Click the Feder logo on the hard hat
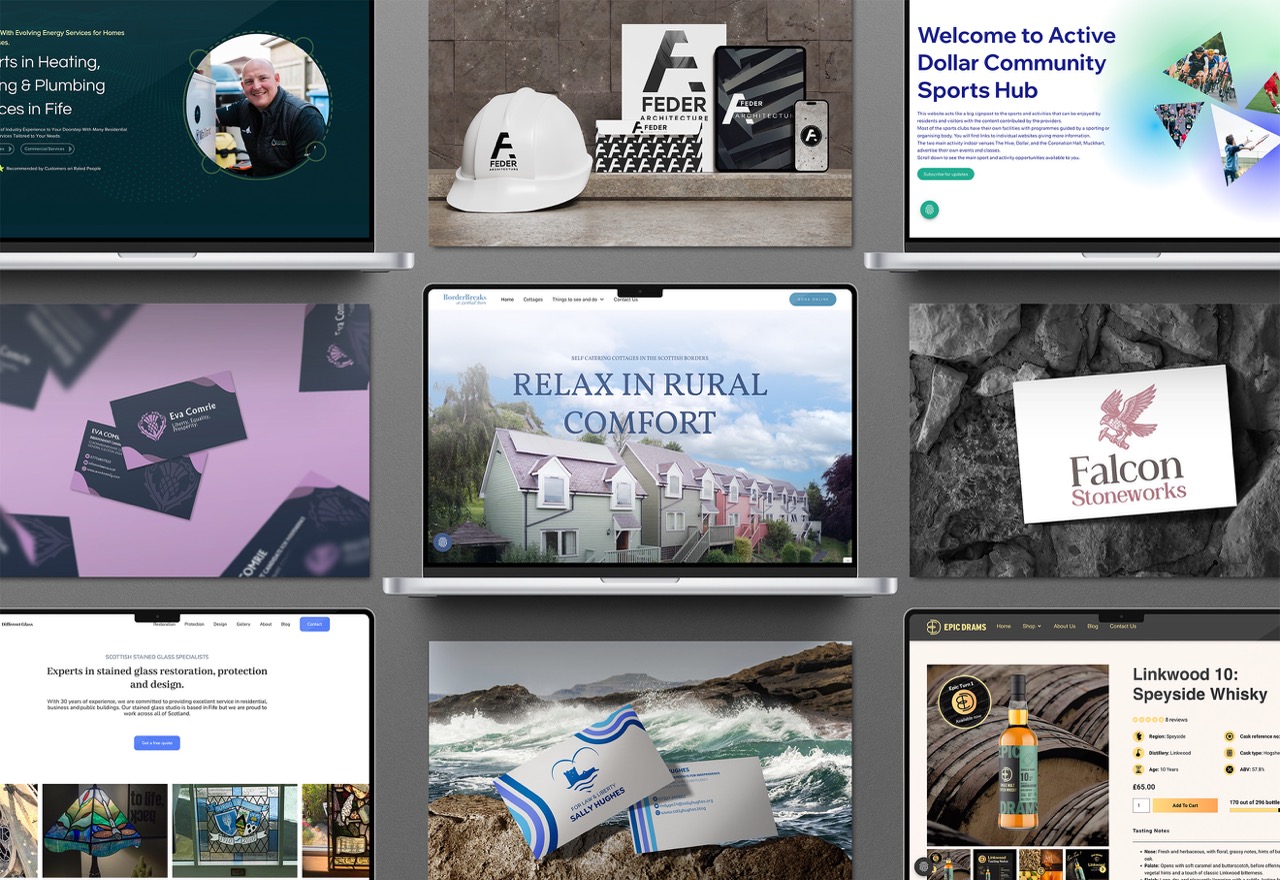 [504, 150]
